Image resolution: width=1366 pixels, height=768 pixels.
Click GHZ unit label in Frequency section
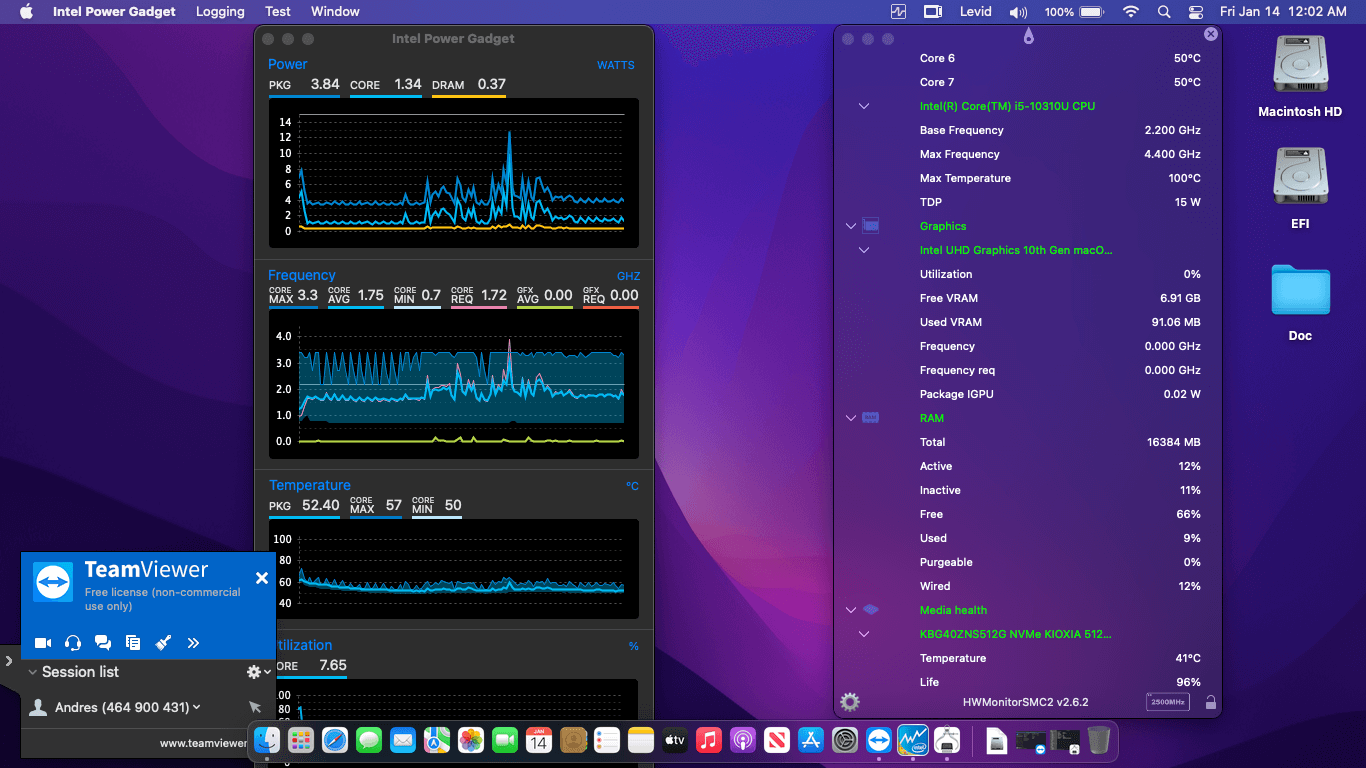tap(628, 276)
